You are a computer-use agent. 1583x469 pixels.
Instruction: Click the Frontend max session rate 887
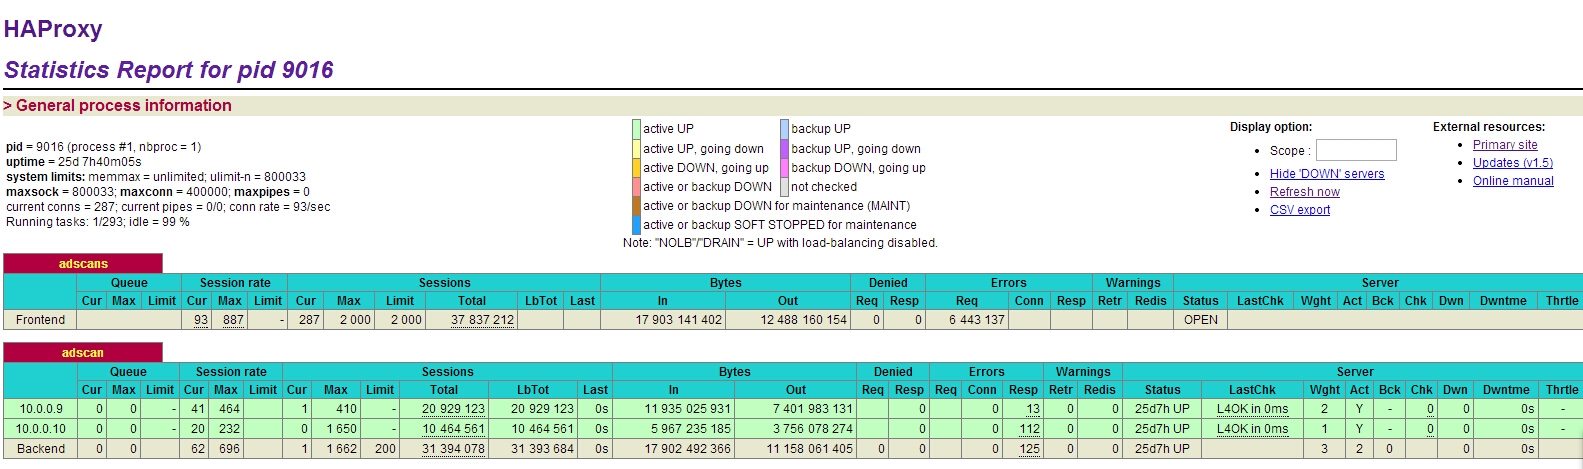pos(233,320)
